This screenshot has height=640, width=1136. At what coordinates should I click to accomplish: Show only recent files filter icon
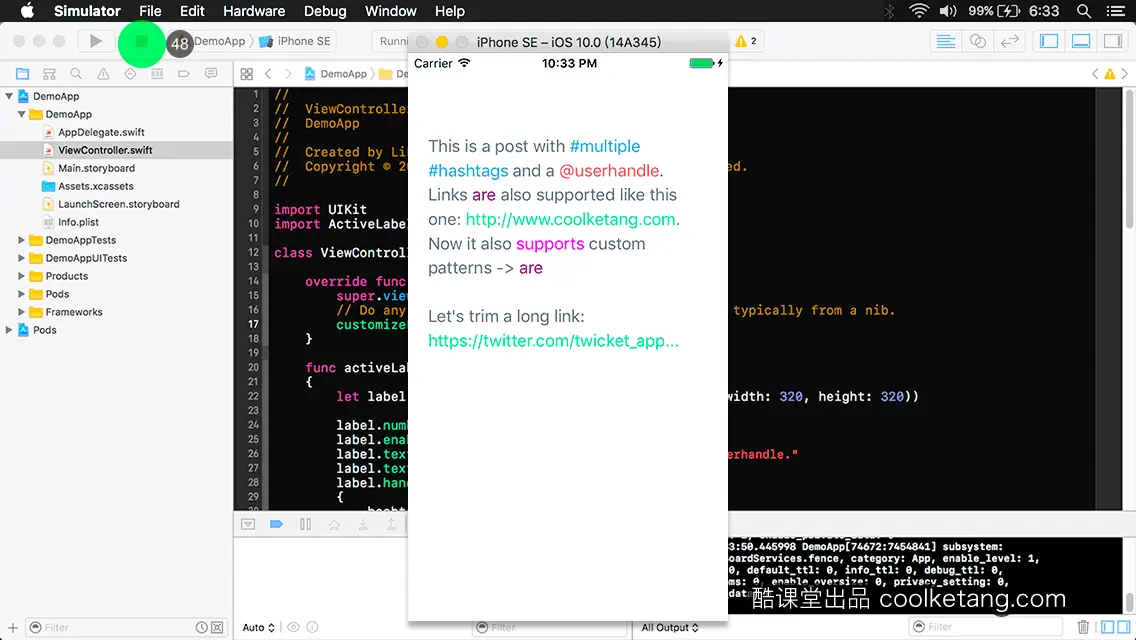tap(201, 628)
